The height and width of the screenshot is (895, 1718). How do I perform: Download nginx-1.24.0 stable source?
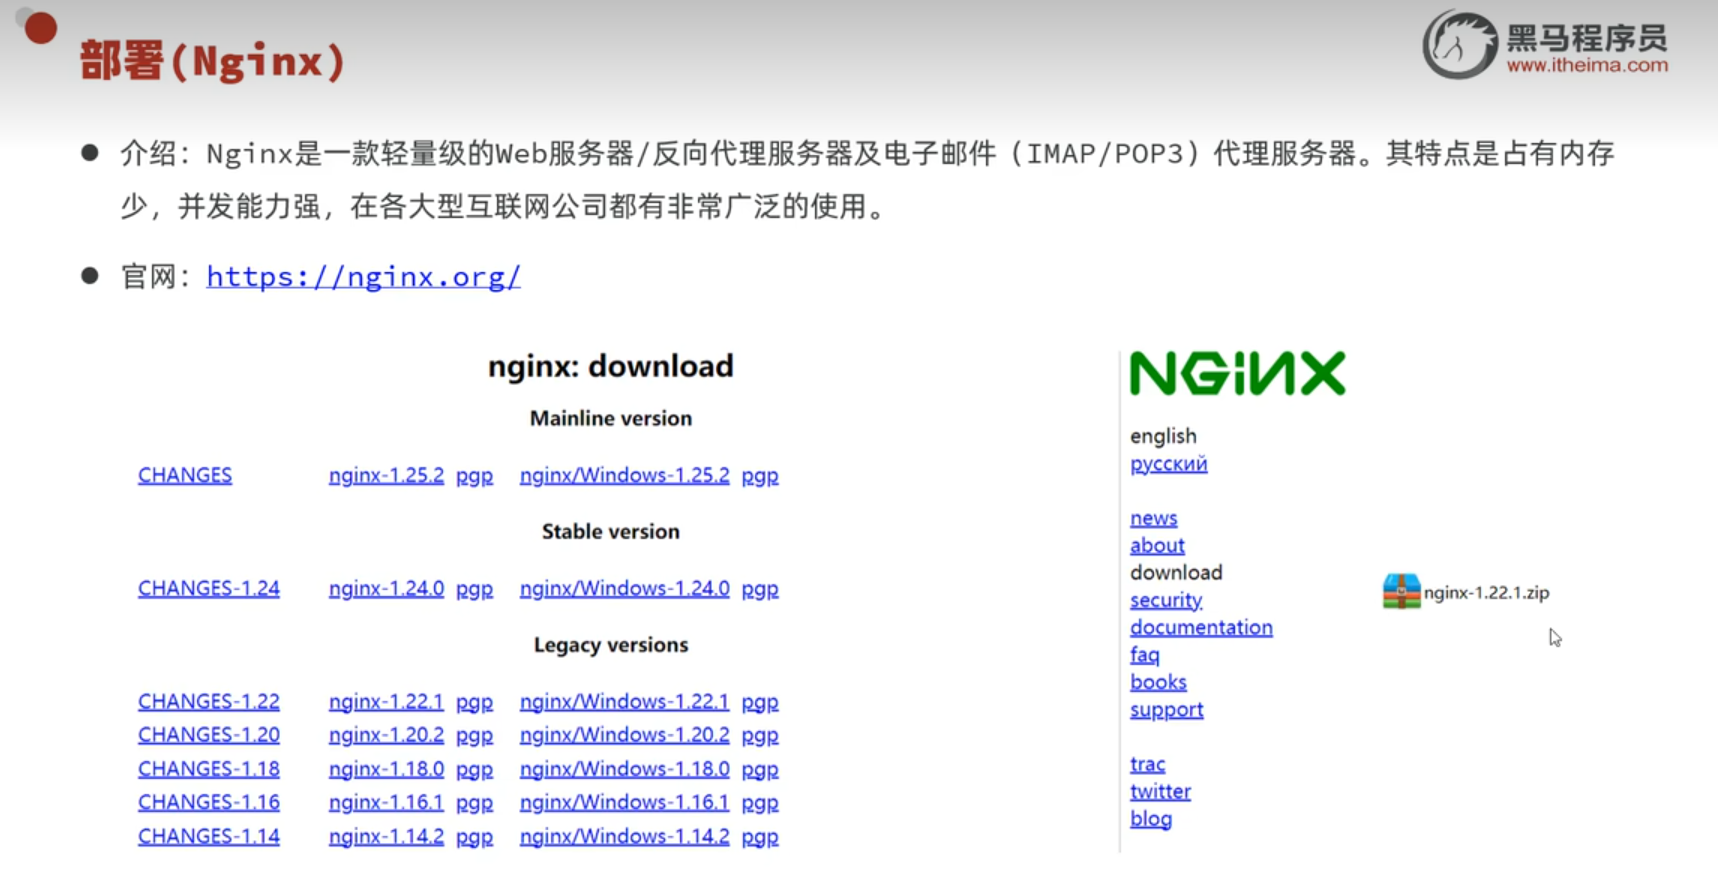coord(386,588)
